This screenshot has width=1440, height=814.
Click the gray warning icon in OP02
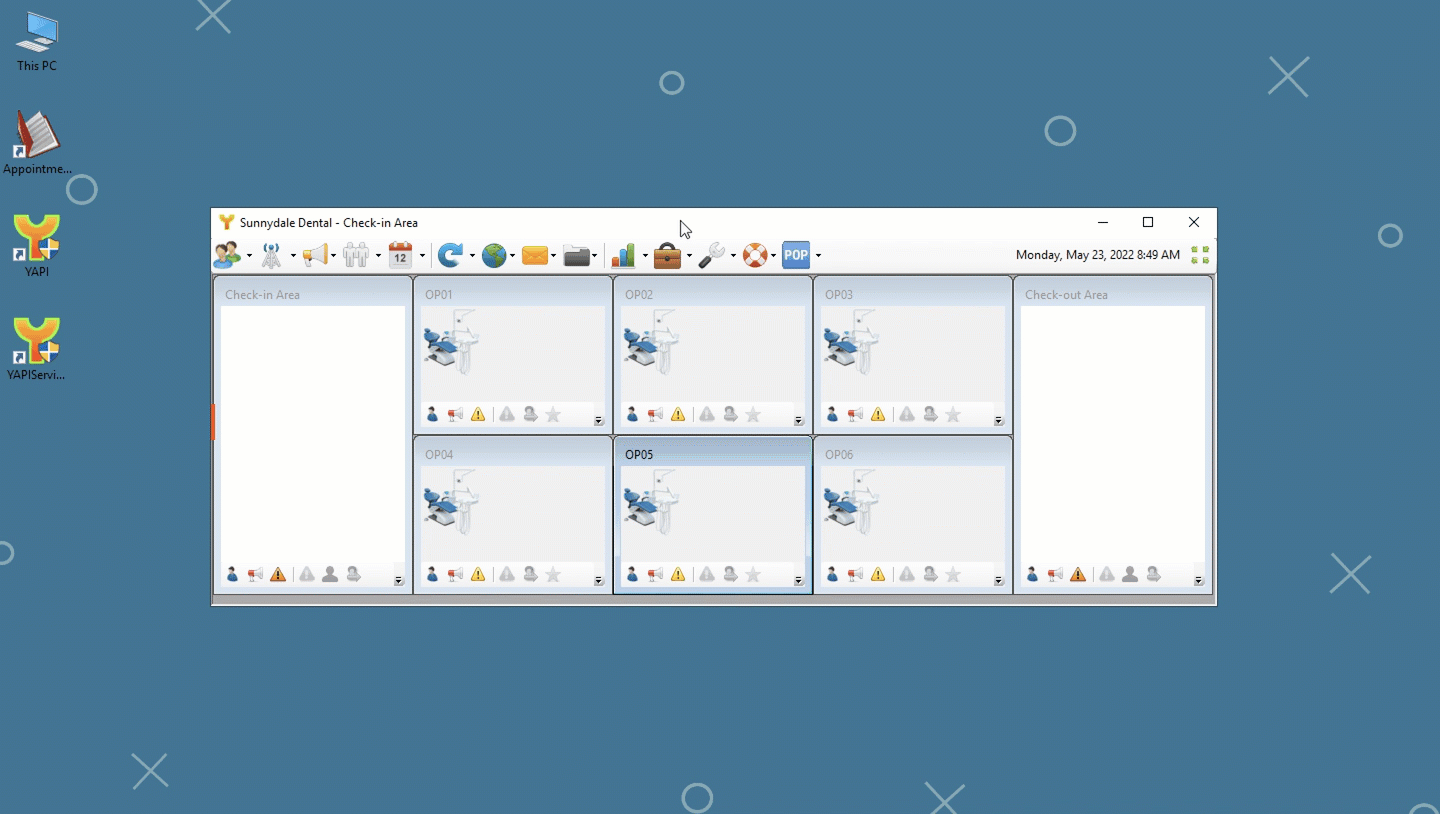(707, 414)
